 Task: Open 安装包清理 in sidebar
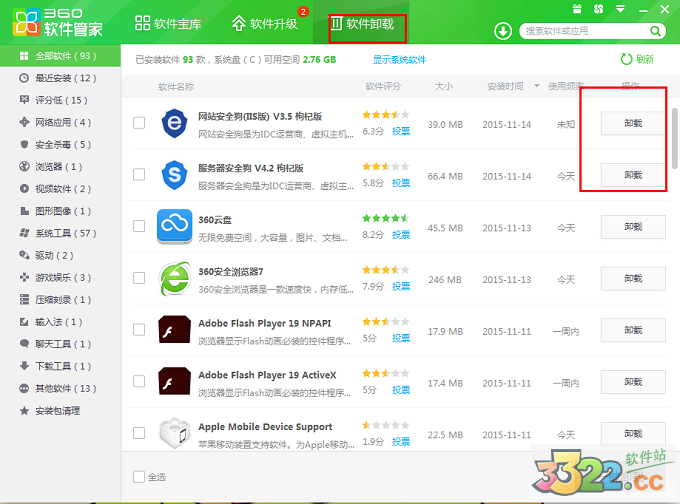click(x=60, y=411)
